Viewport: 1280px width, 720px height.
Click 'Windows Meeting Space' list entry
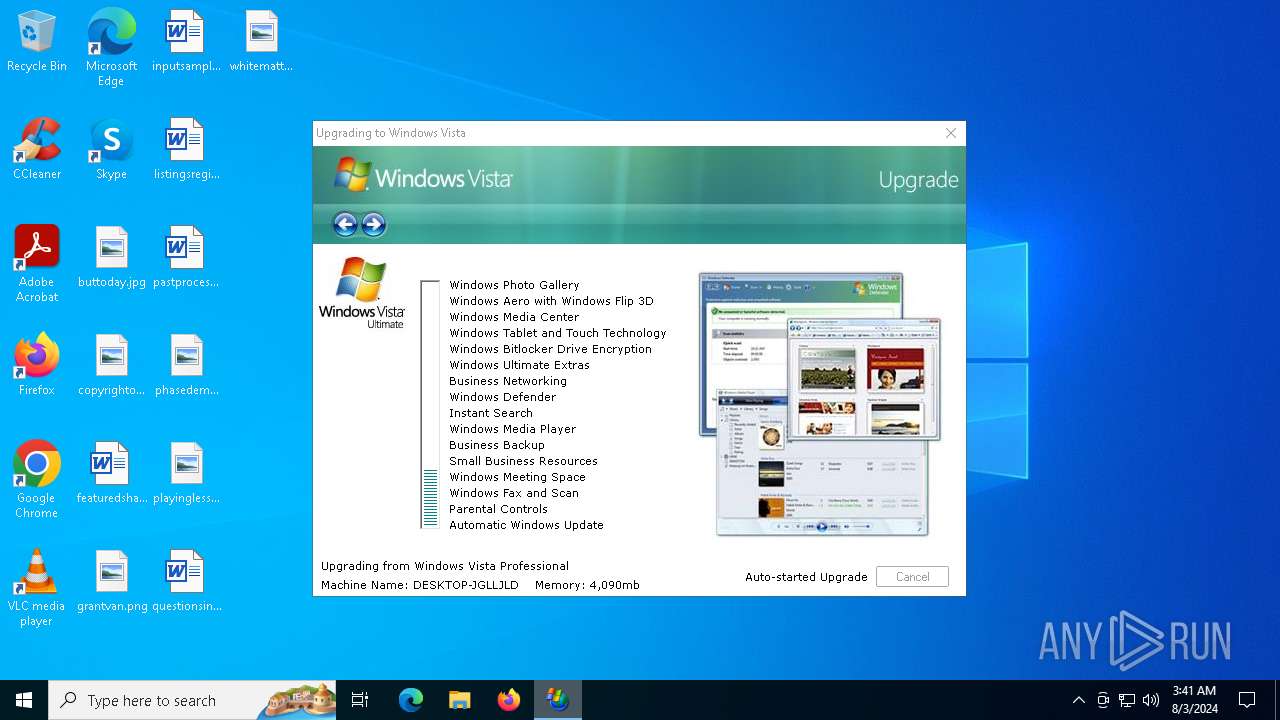(517, 477)
